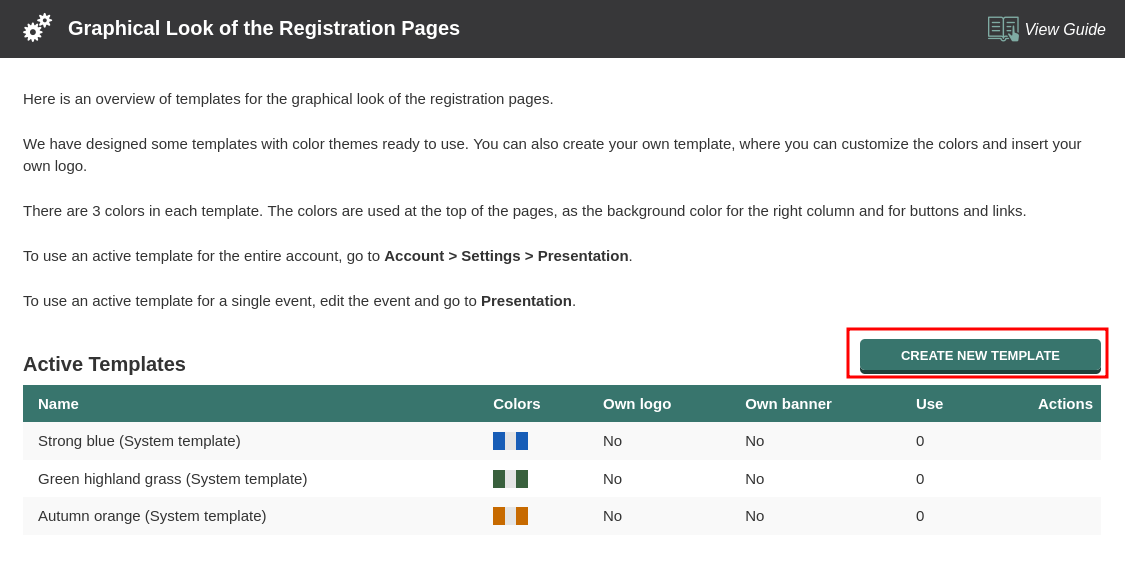Click the bold Account > Settings > Presentation text
The image size is (1125, 567).
click(x=506, y=256)
